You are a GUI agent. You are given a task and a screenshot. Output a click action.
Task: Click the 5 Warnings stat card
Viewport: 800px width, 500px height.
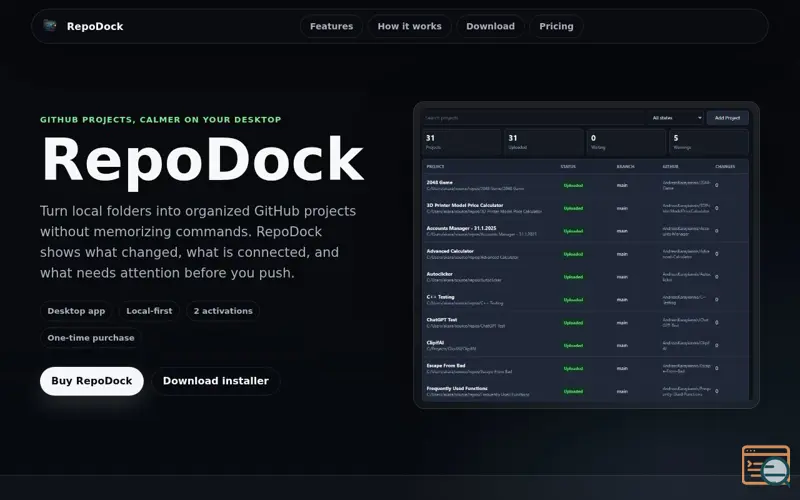coord(709,142)
